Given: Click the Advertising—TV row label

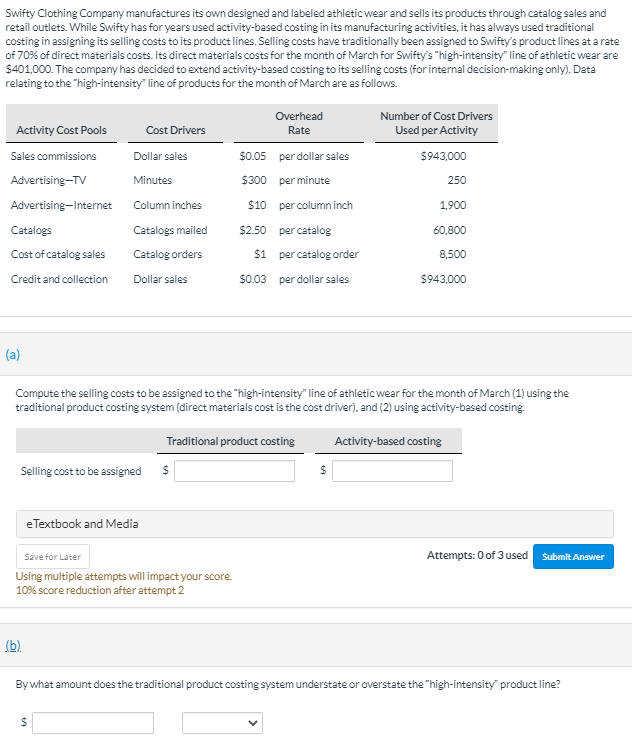Looking at the screenshot, I should pos(49,180).
